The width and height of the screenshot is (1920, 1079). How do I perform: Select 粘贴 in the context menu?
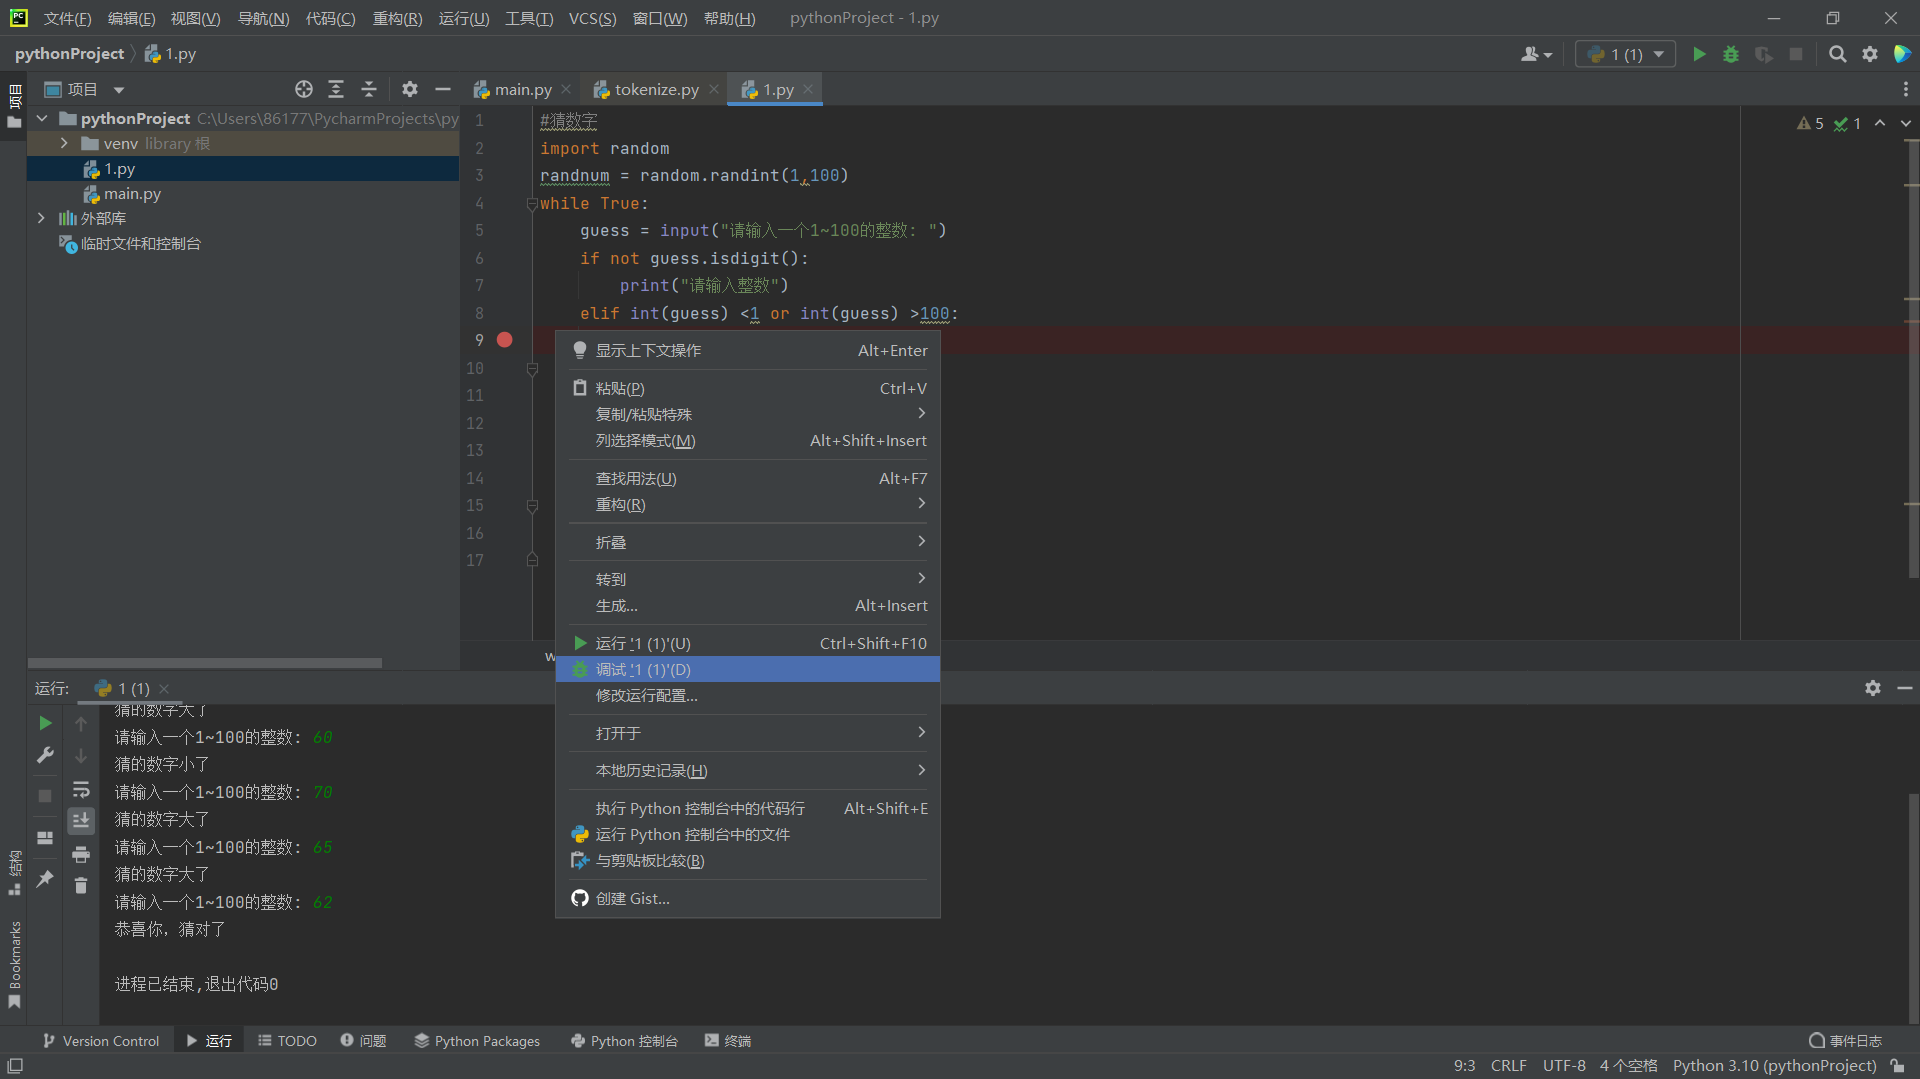pyautogui.click(x=748, y=388)
